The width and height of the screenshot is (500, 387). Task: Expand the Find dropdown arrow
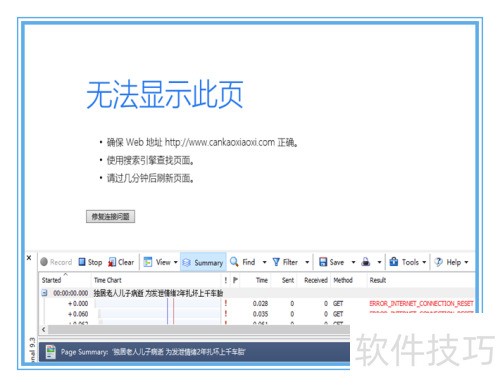tap(264, 262)
